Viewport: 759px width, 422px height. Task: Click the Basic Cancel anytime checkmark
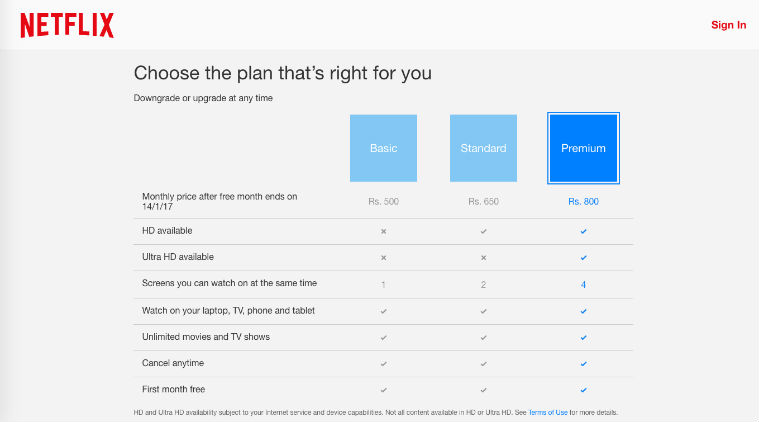pos(383,363)
